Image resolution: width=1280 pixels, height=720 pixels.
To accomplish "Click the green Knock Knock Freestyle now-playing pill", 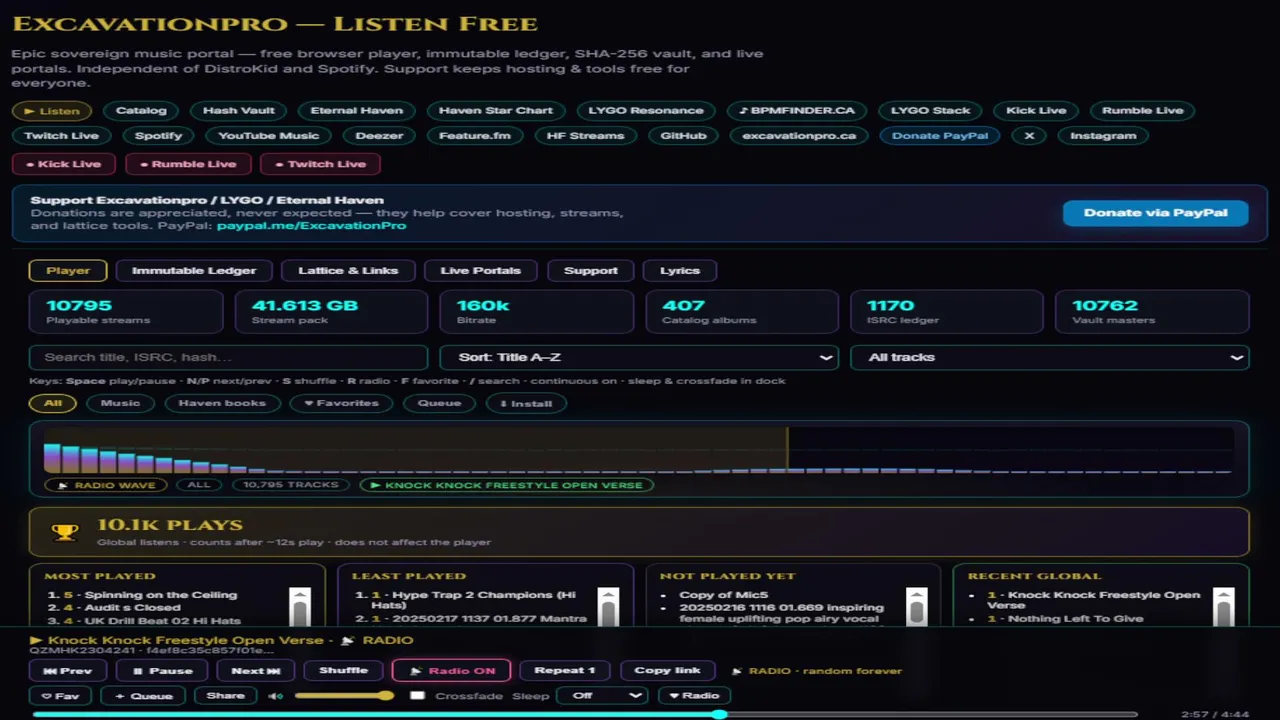I will click(506, 485).
